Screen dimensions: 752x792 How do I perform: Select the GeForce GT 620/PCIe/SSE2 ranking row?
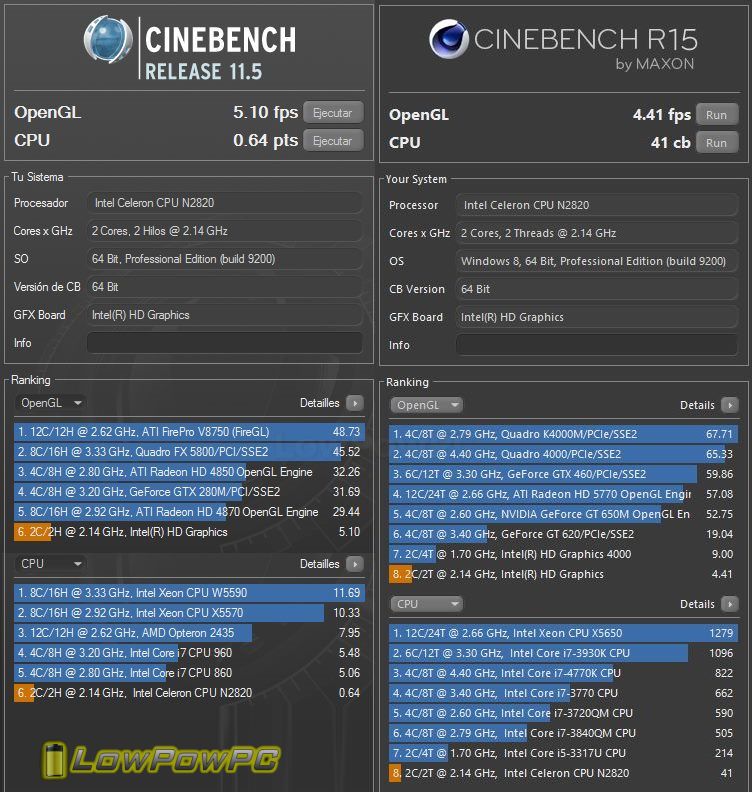click(x=564, y=534)
